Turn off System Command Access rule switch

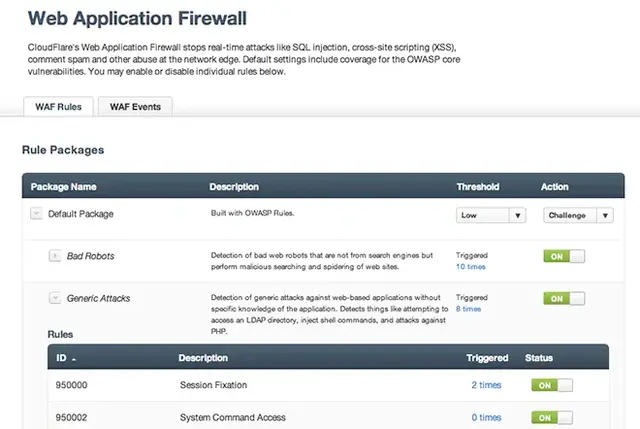pyautogui.click(x=552, y=418)
